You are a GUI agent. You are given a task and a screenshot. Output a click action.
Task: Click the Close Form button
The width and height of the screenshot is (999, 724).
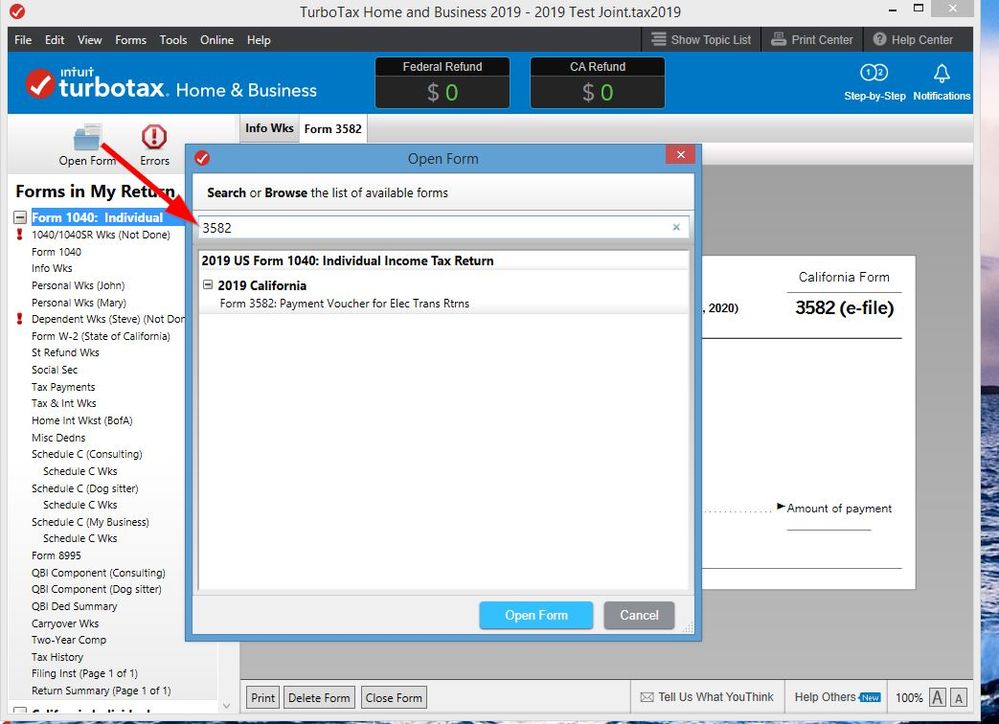click(x=394, y=698)
